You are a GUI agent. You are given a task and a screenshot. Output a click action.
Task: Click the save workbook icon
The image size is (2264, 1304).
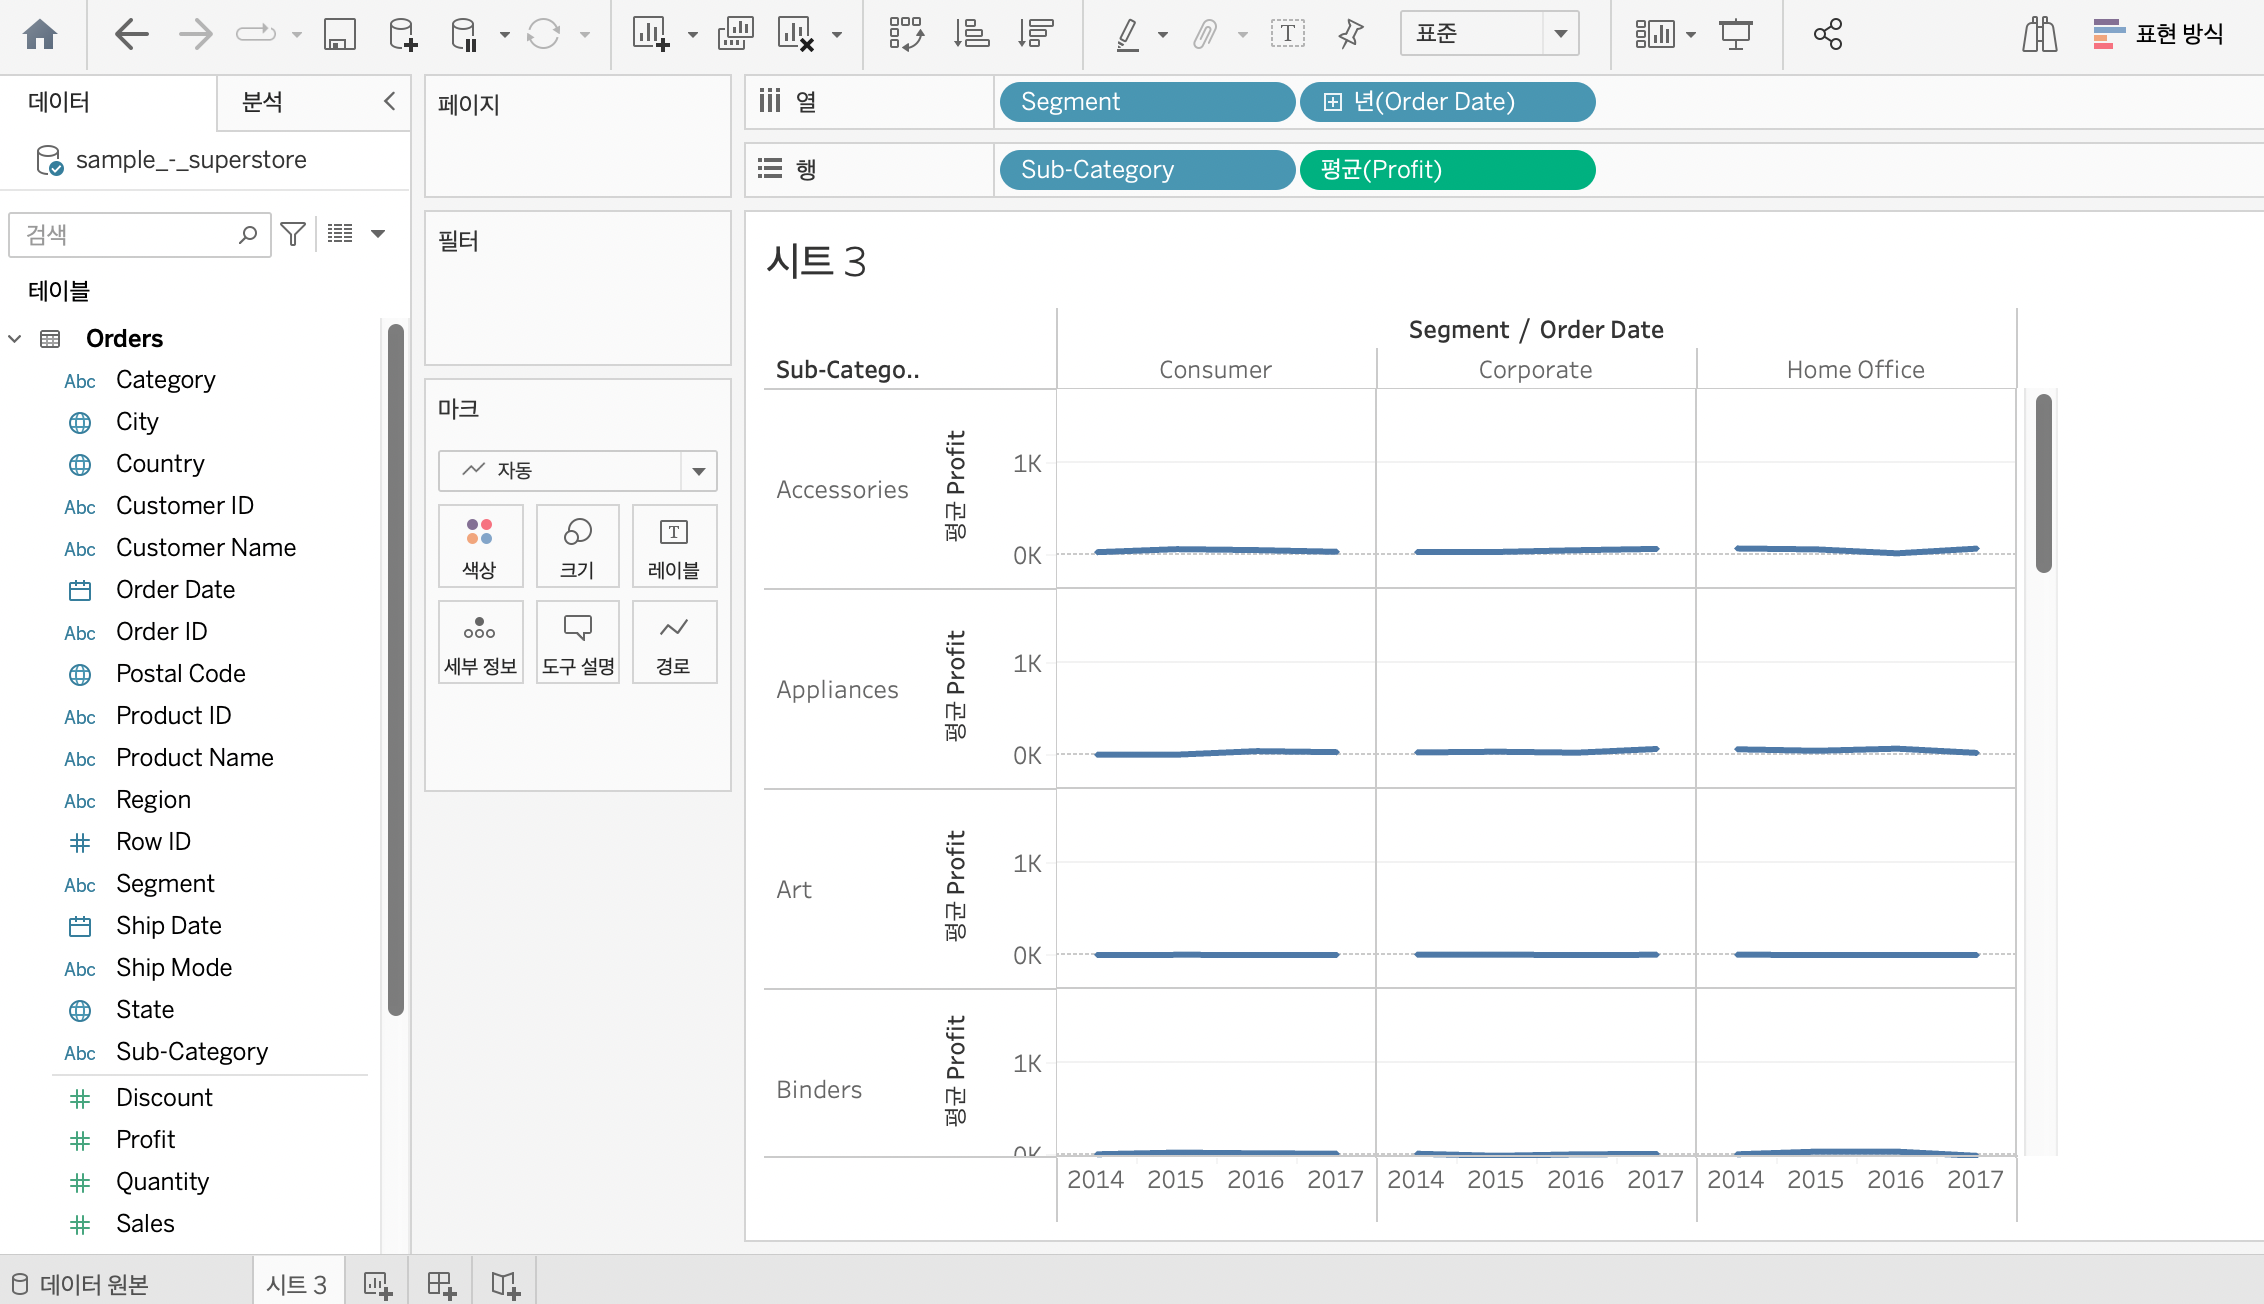(x=340, y=35)
